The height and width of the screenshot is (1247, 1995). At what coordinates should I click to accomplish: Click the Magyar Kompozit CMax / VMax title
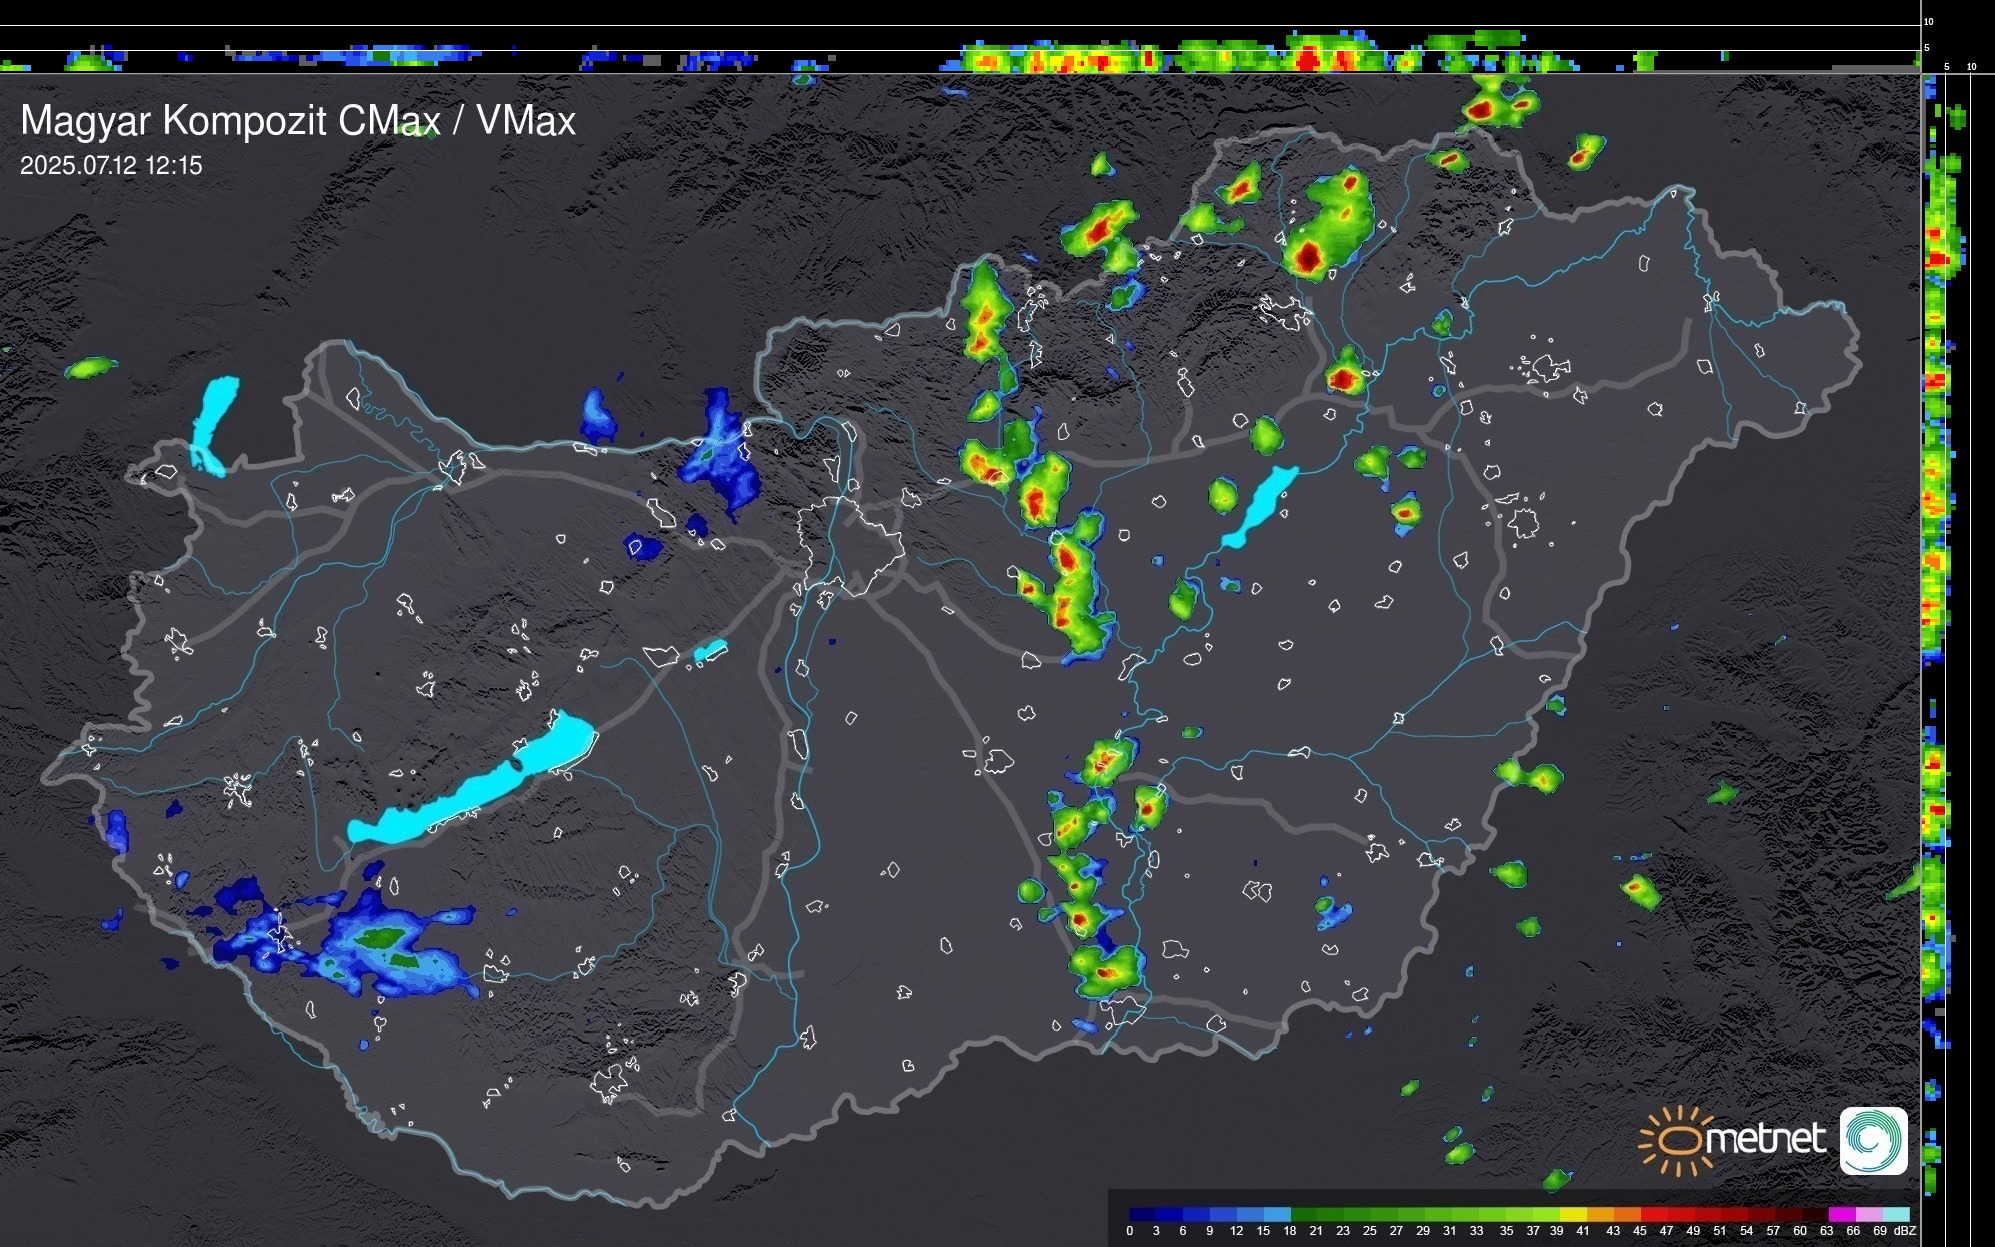pyautogui.click(x=298, y=121)
